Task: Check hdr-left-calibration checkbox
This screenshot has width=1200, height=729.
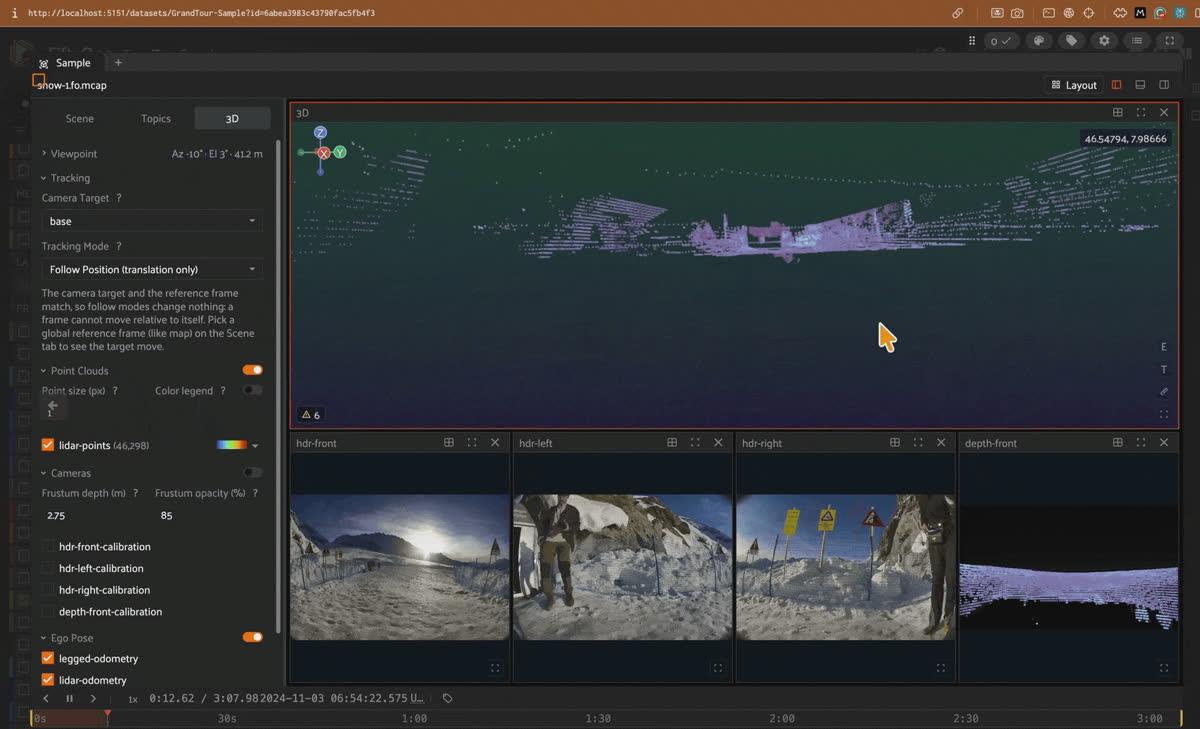Action: (x=49, y=569)
